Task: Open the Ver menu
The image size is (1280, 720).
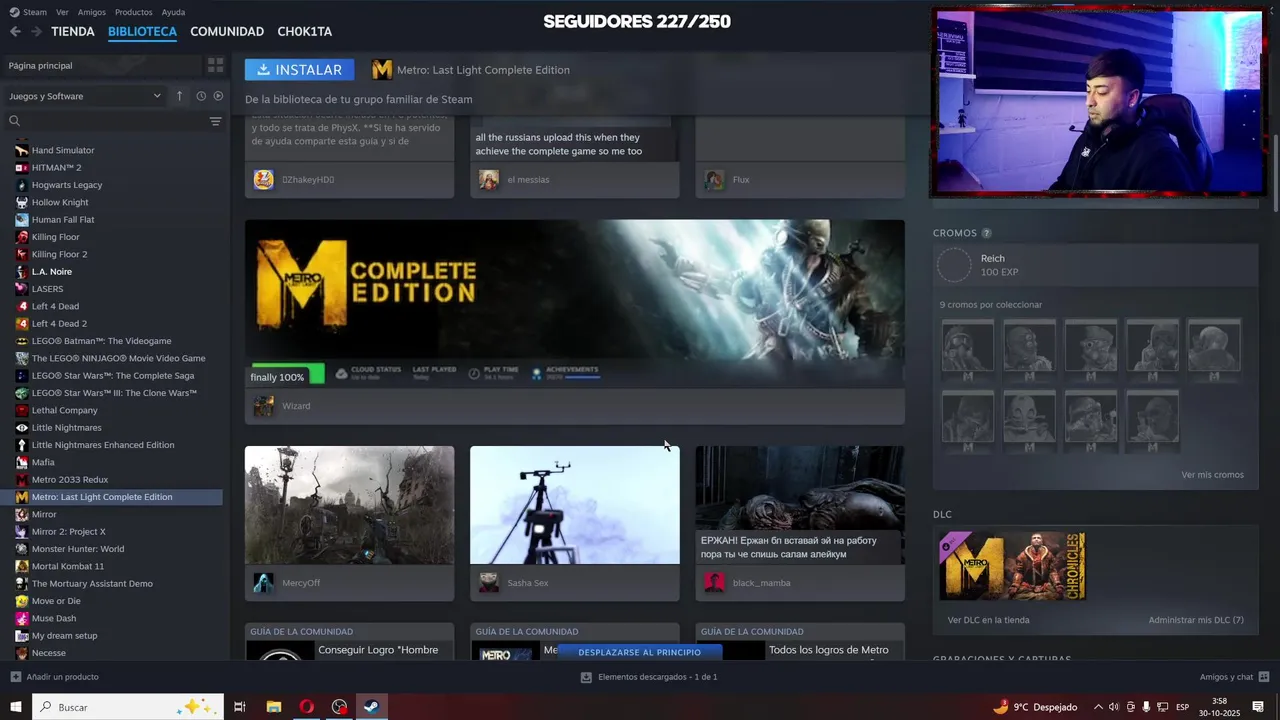Action: point(62,12)
